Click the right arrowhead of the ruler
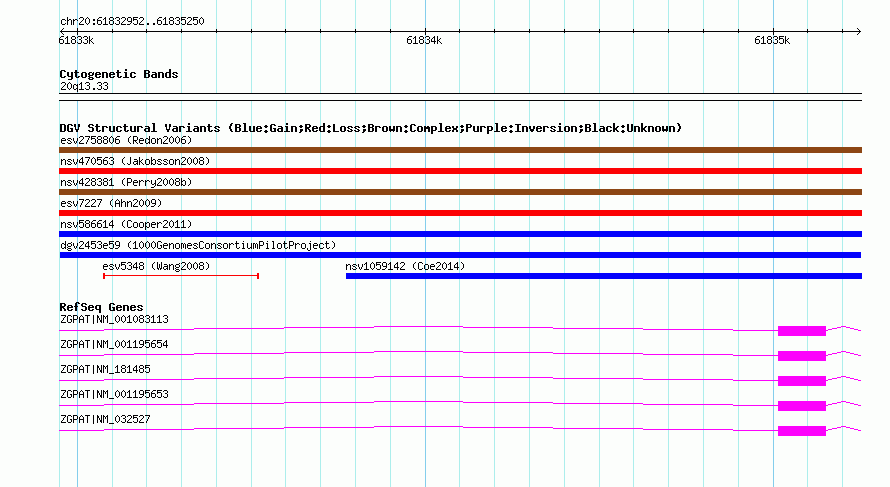Viewport: 890px width, 487px height. pos(859,31)
